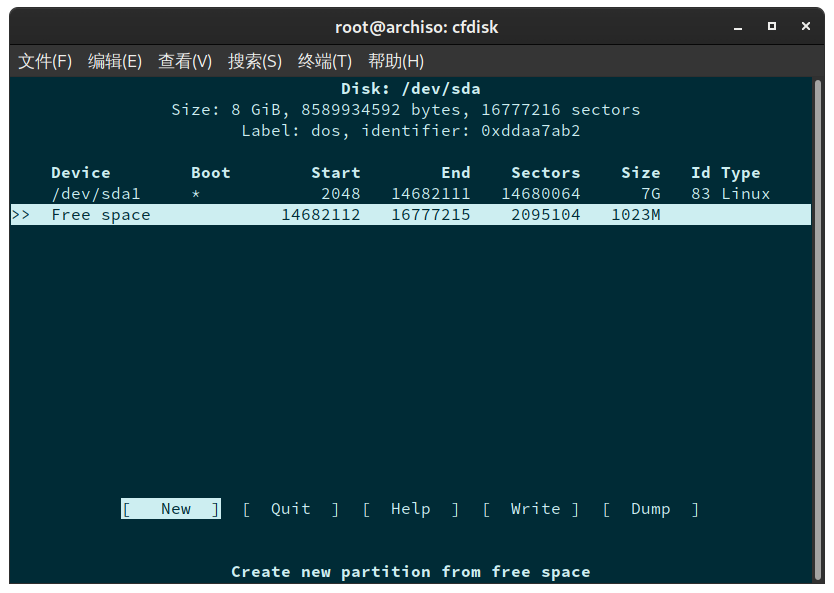Select the Dump option
This screenshot has width=834, height=593.
pos(650,509)
